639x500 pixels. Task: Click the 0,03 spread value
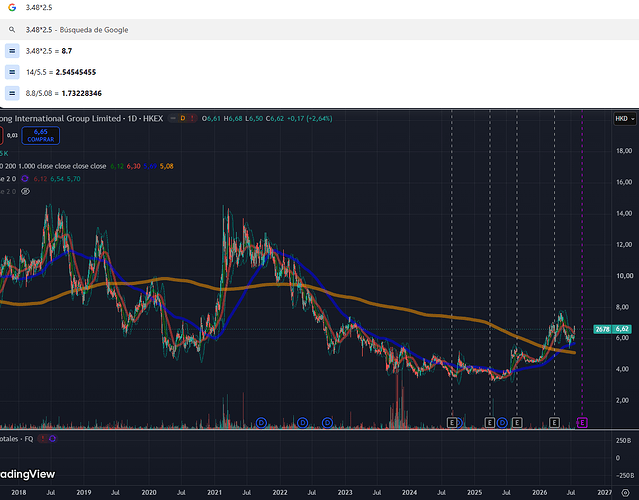[x=12, y=135]
